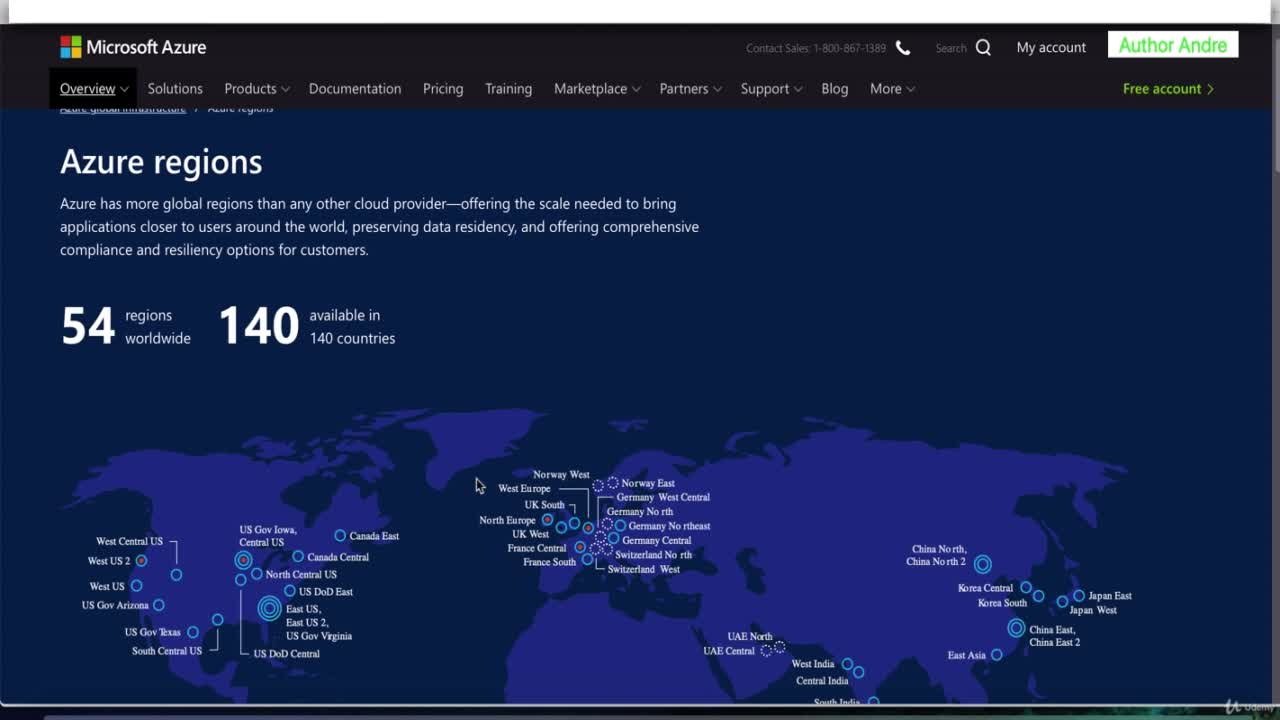The width and height of the screenshot is (1280, 720).
Task: Click the Search field in header
Action: tap(951, 48)
